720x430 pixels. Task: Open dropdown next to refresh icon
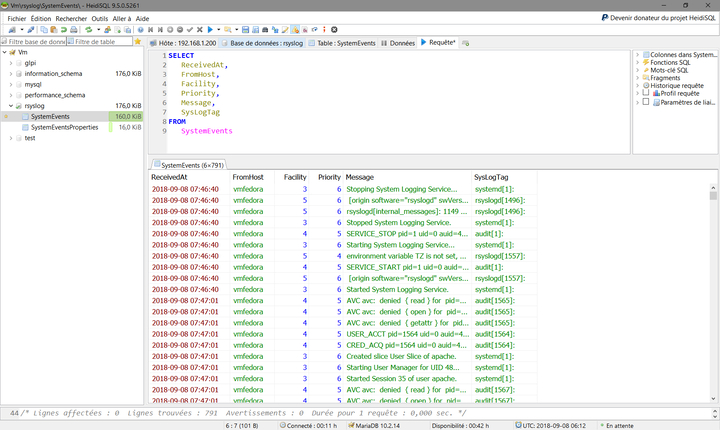pyautogui.click(x=98, y=29)
